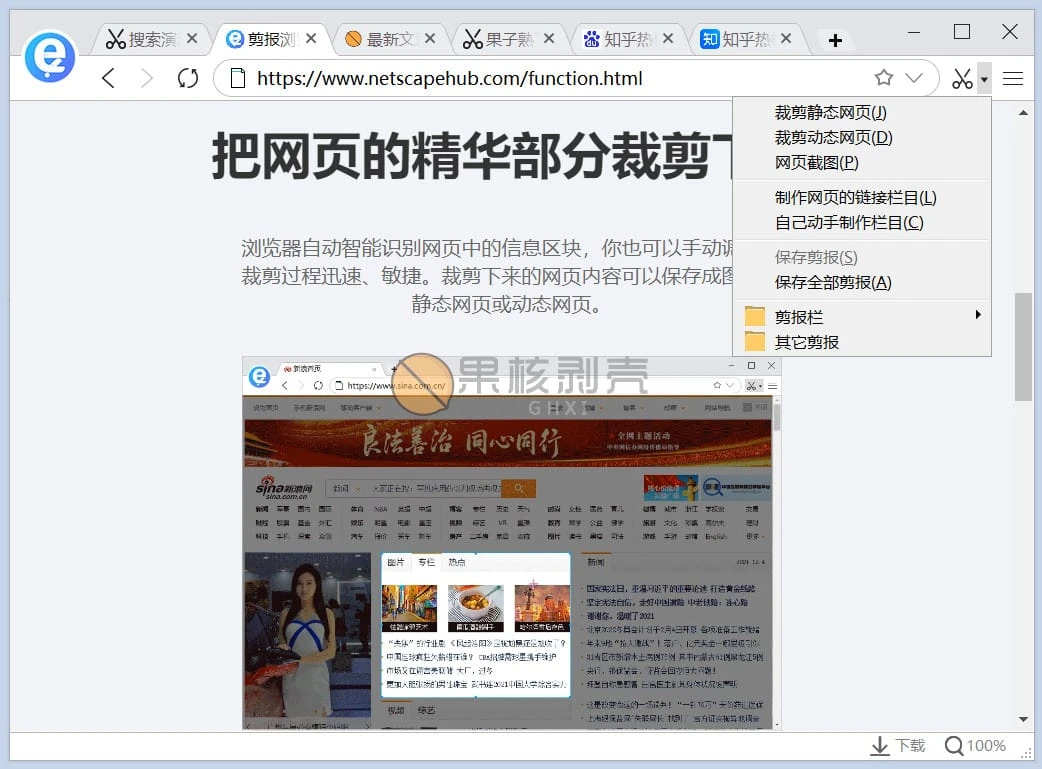The width and height of the screenshot is (1042, 769).
Task: Click the page scrollbar up arrow
Action: coord(1023,113)
